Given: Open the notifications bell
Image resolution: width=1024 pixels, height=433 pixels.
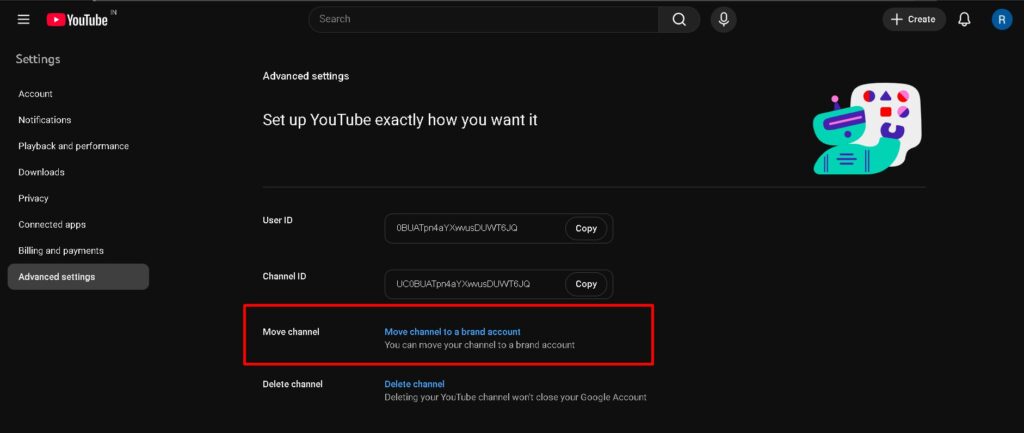Looking at the screenshot, I should [x=964, y=20].
